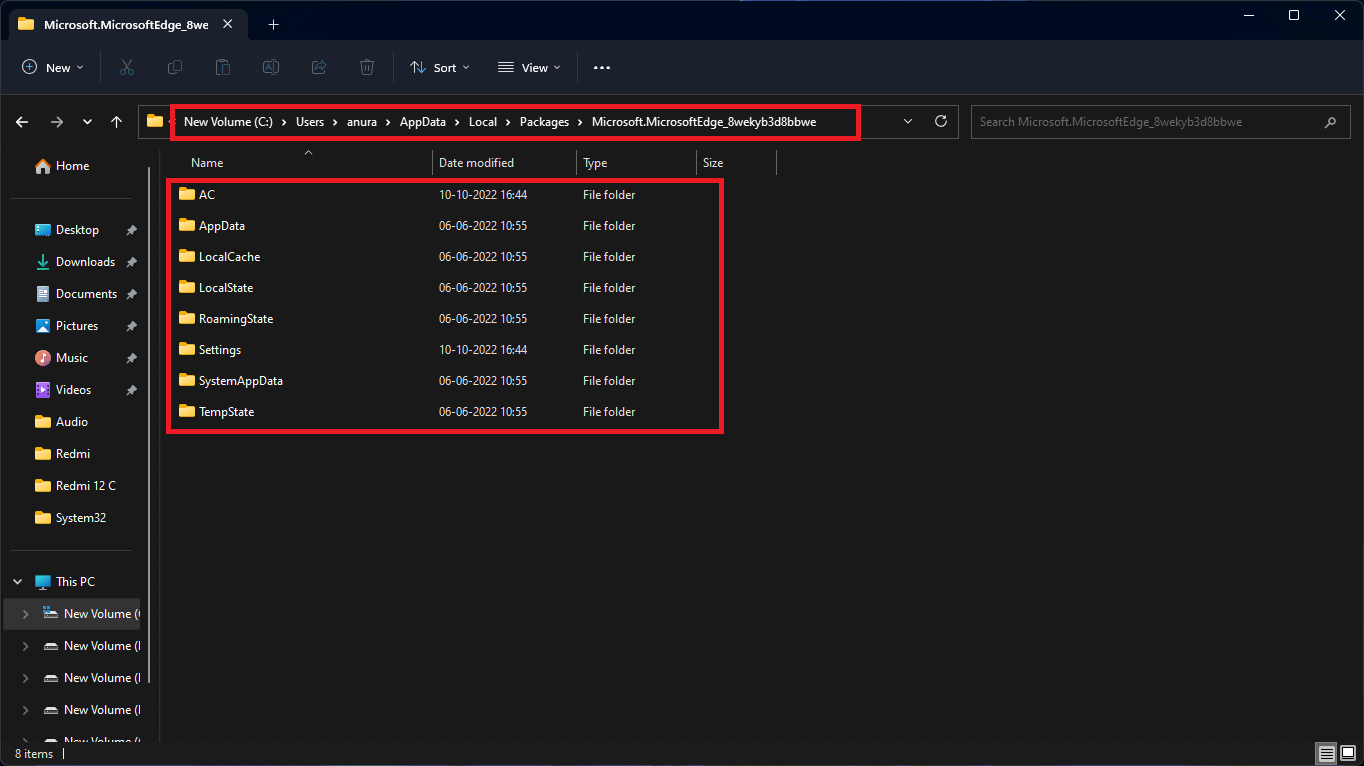This screenshot has height=766, width=1364.
Task: Click the Copy icon in toolbar
Action: point(175,67)
